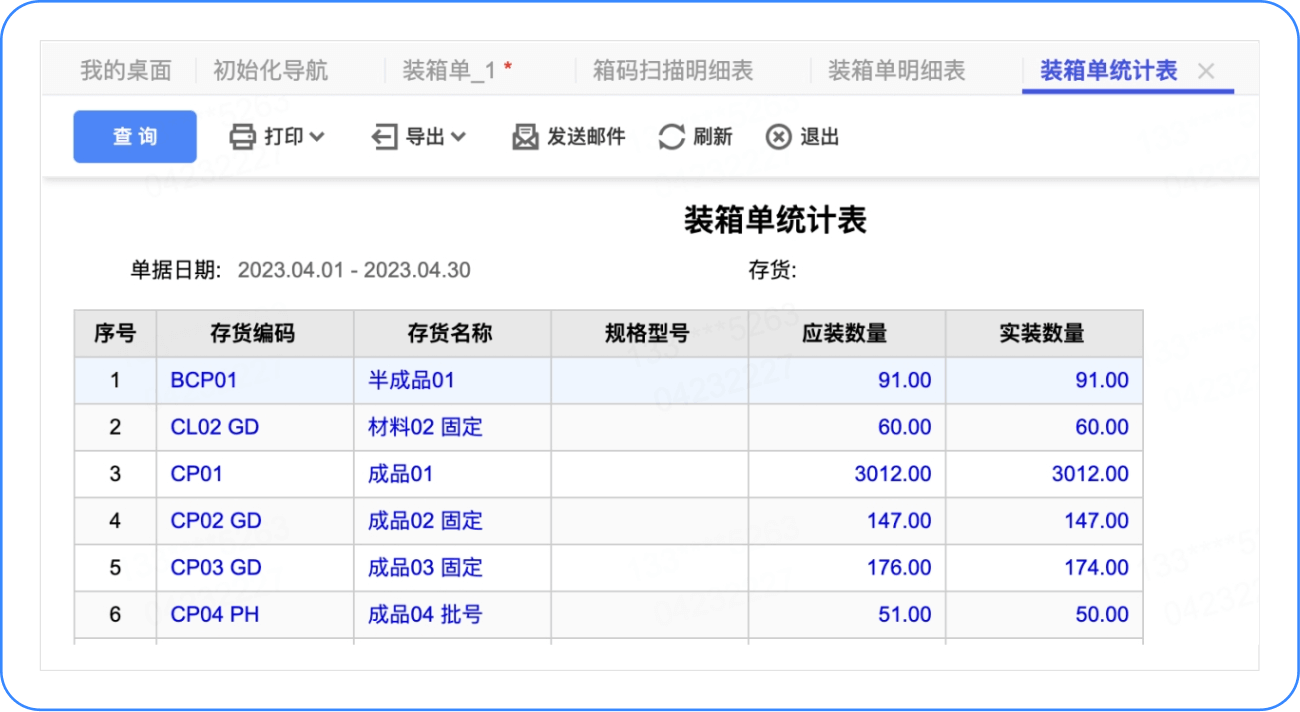This screenshot has width=1300, height=712.
Task: Click the 退出 exit icon
Action: [779, 136]
